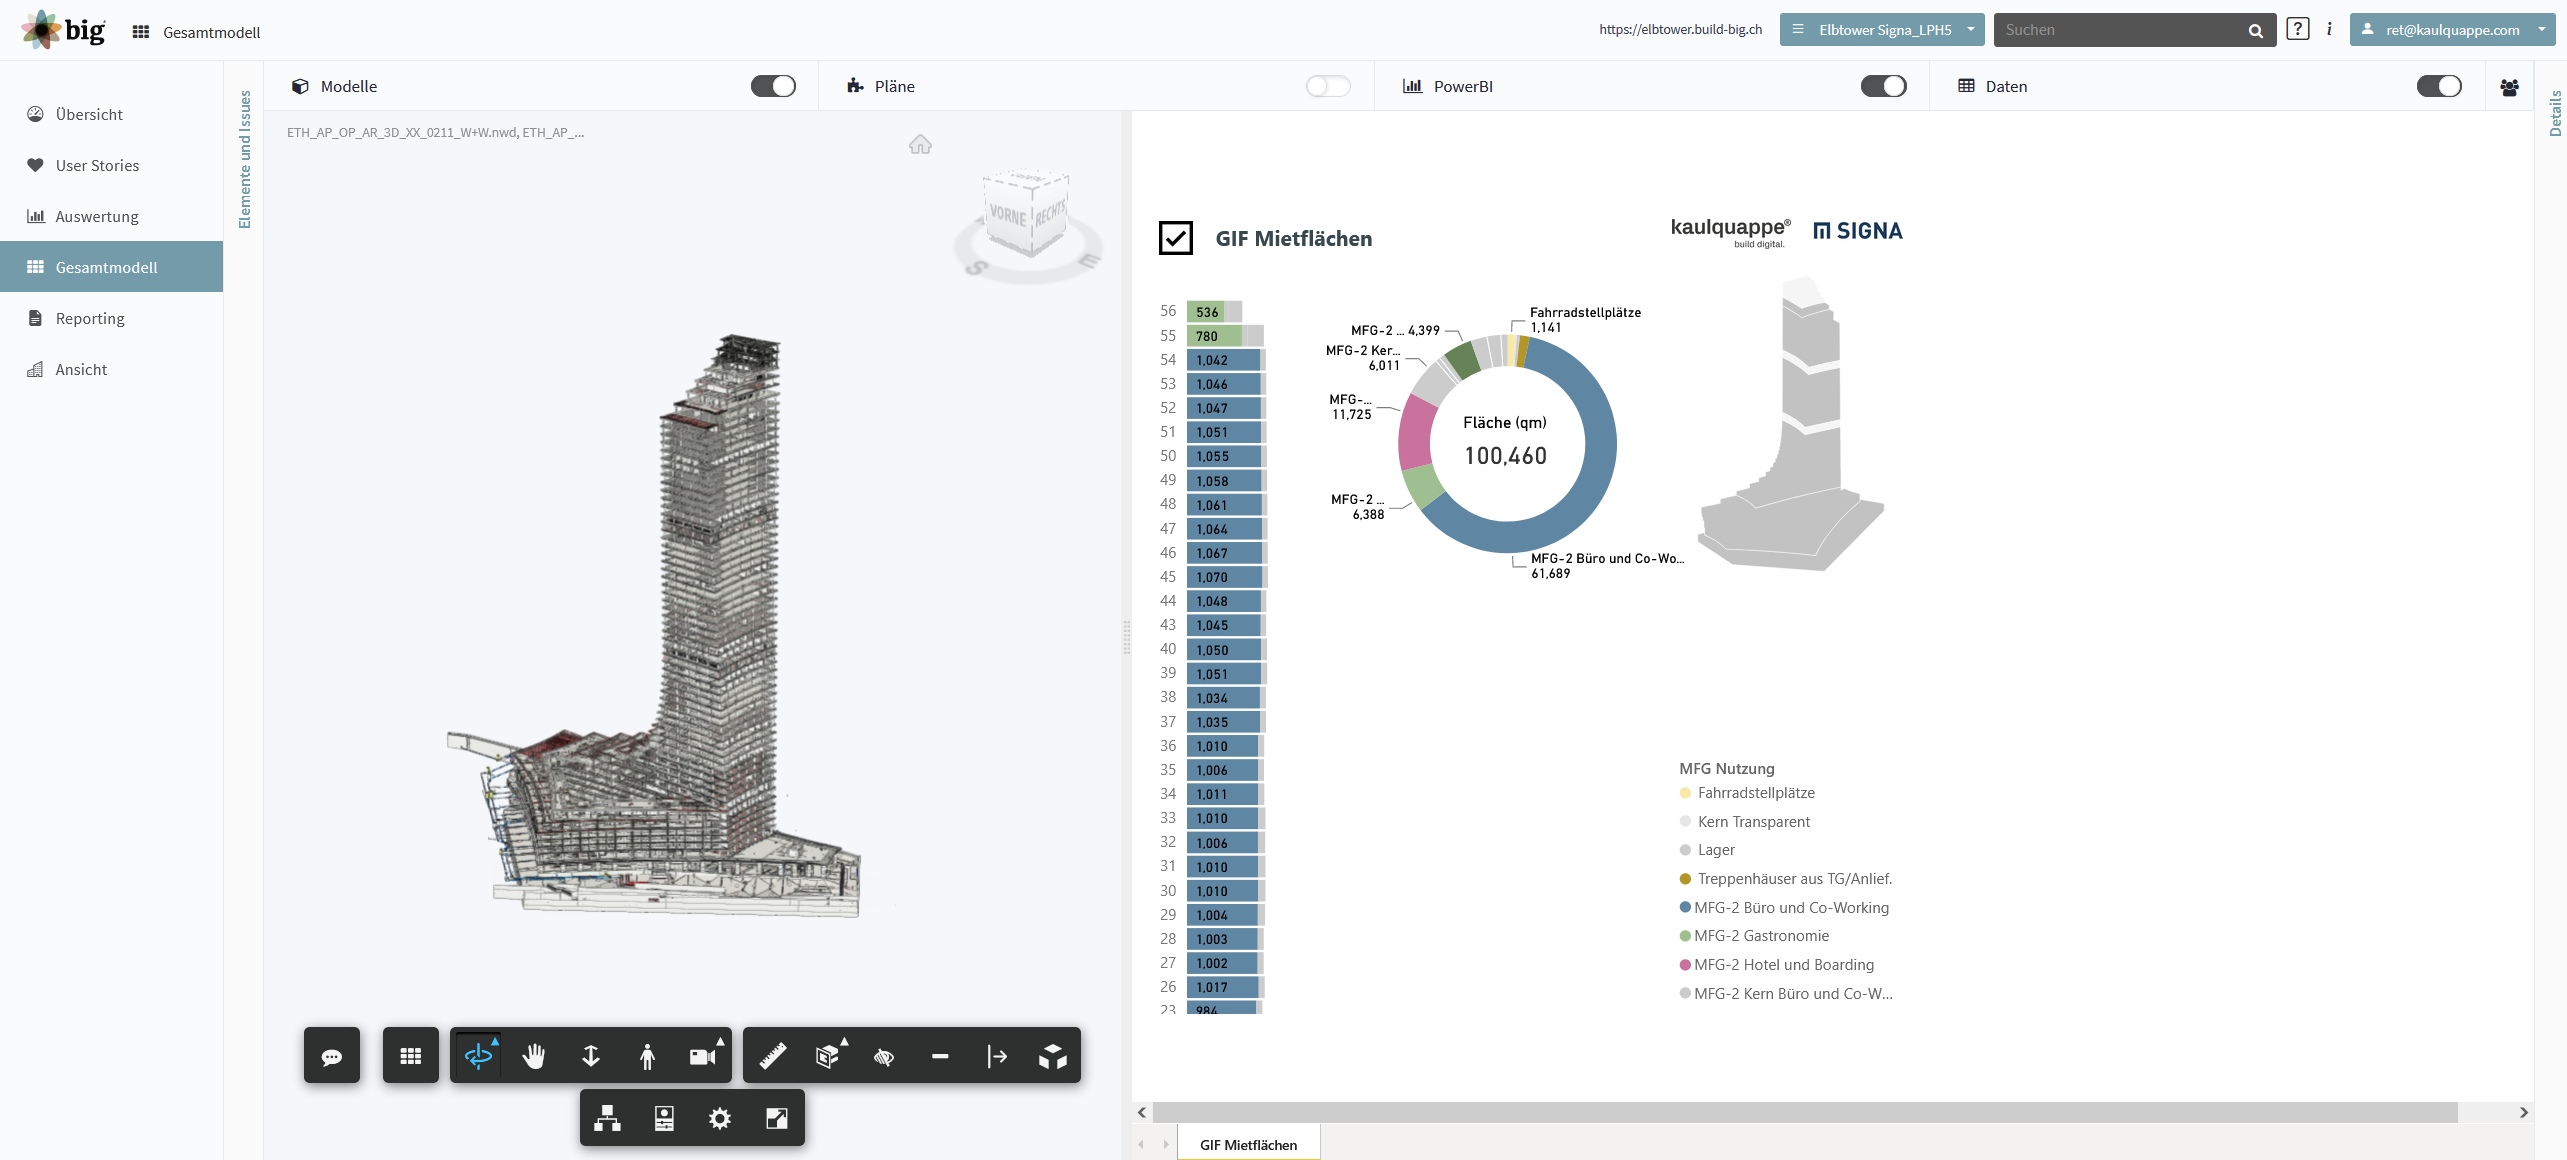The width and height of the screenshot is (2567, 1160).
Task: Open the users group icon
Action: point(2509,86)
